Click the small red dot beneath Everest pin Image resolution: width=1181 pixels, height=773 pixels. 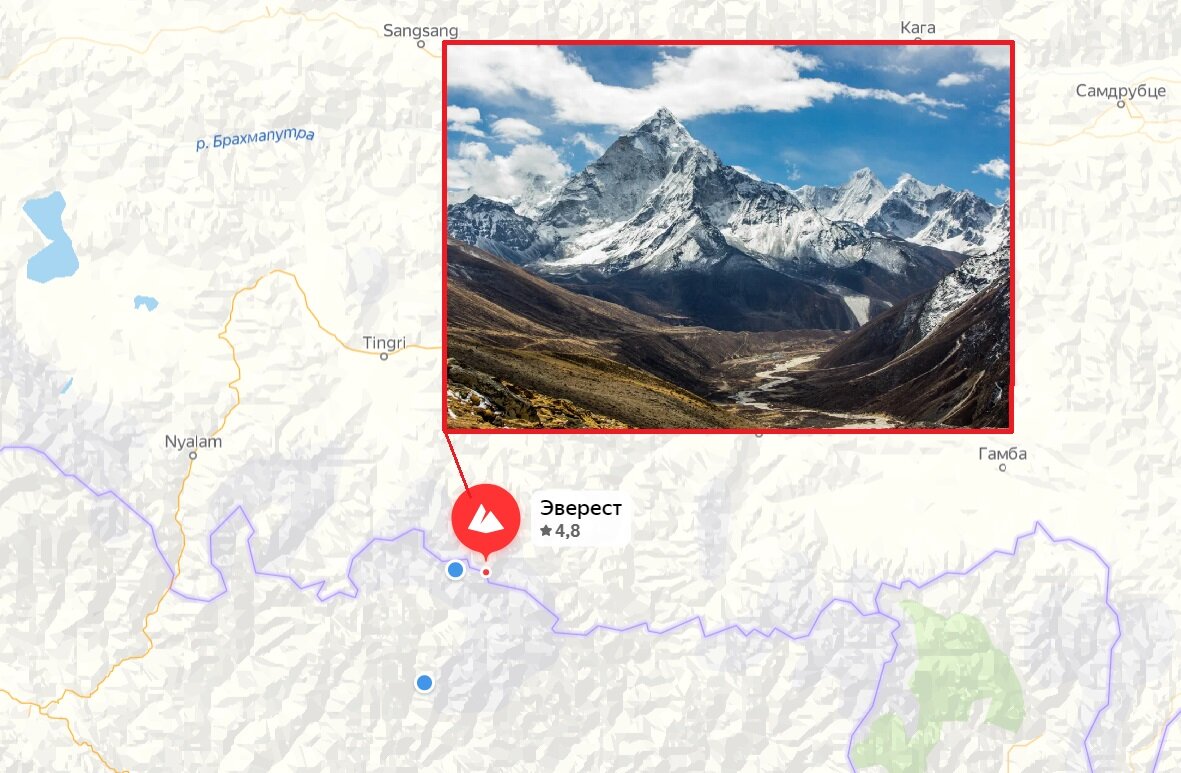[486, 573]
